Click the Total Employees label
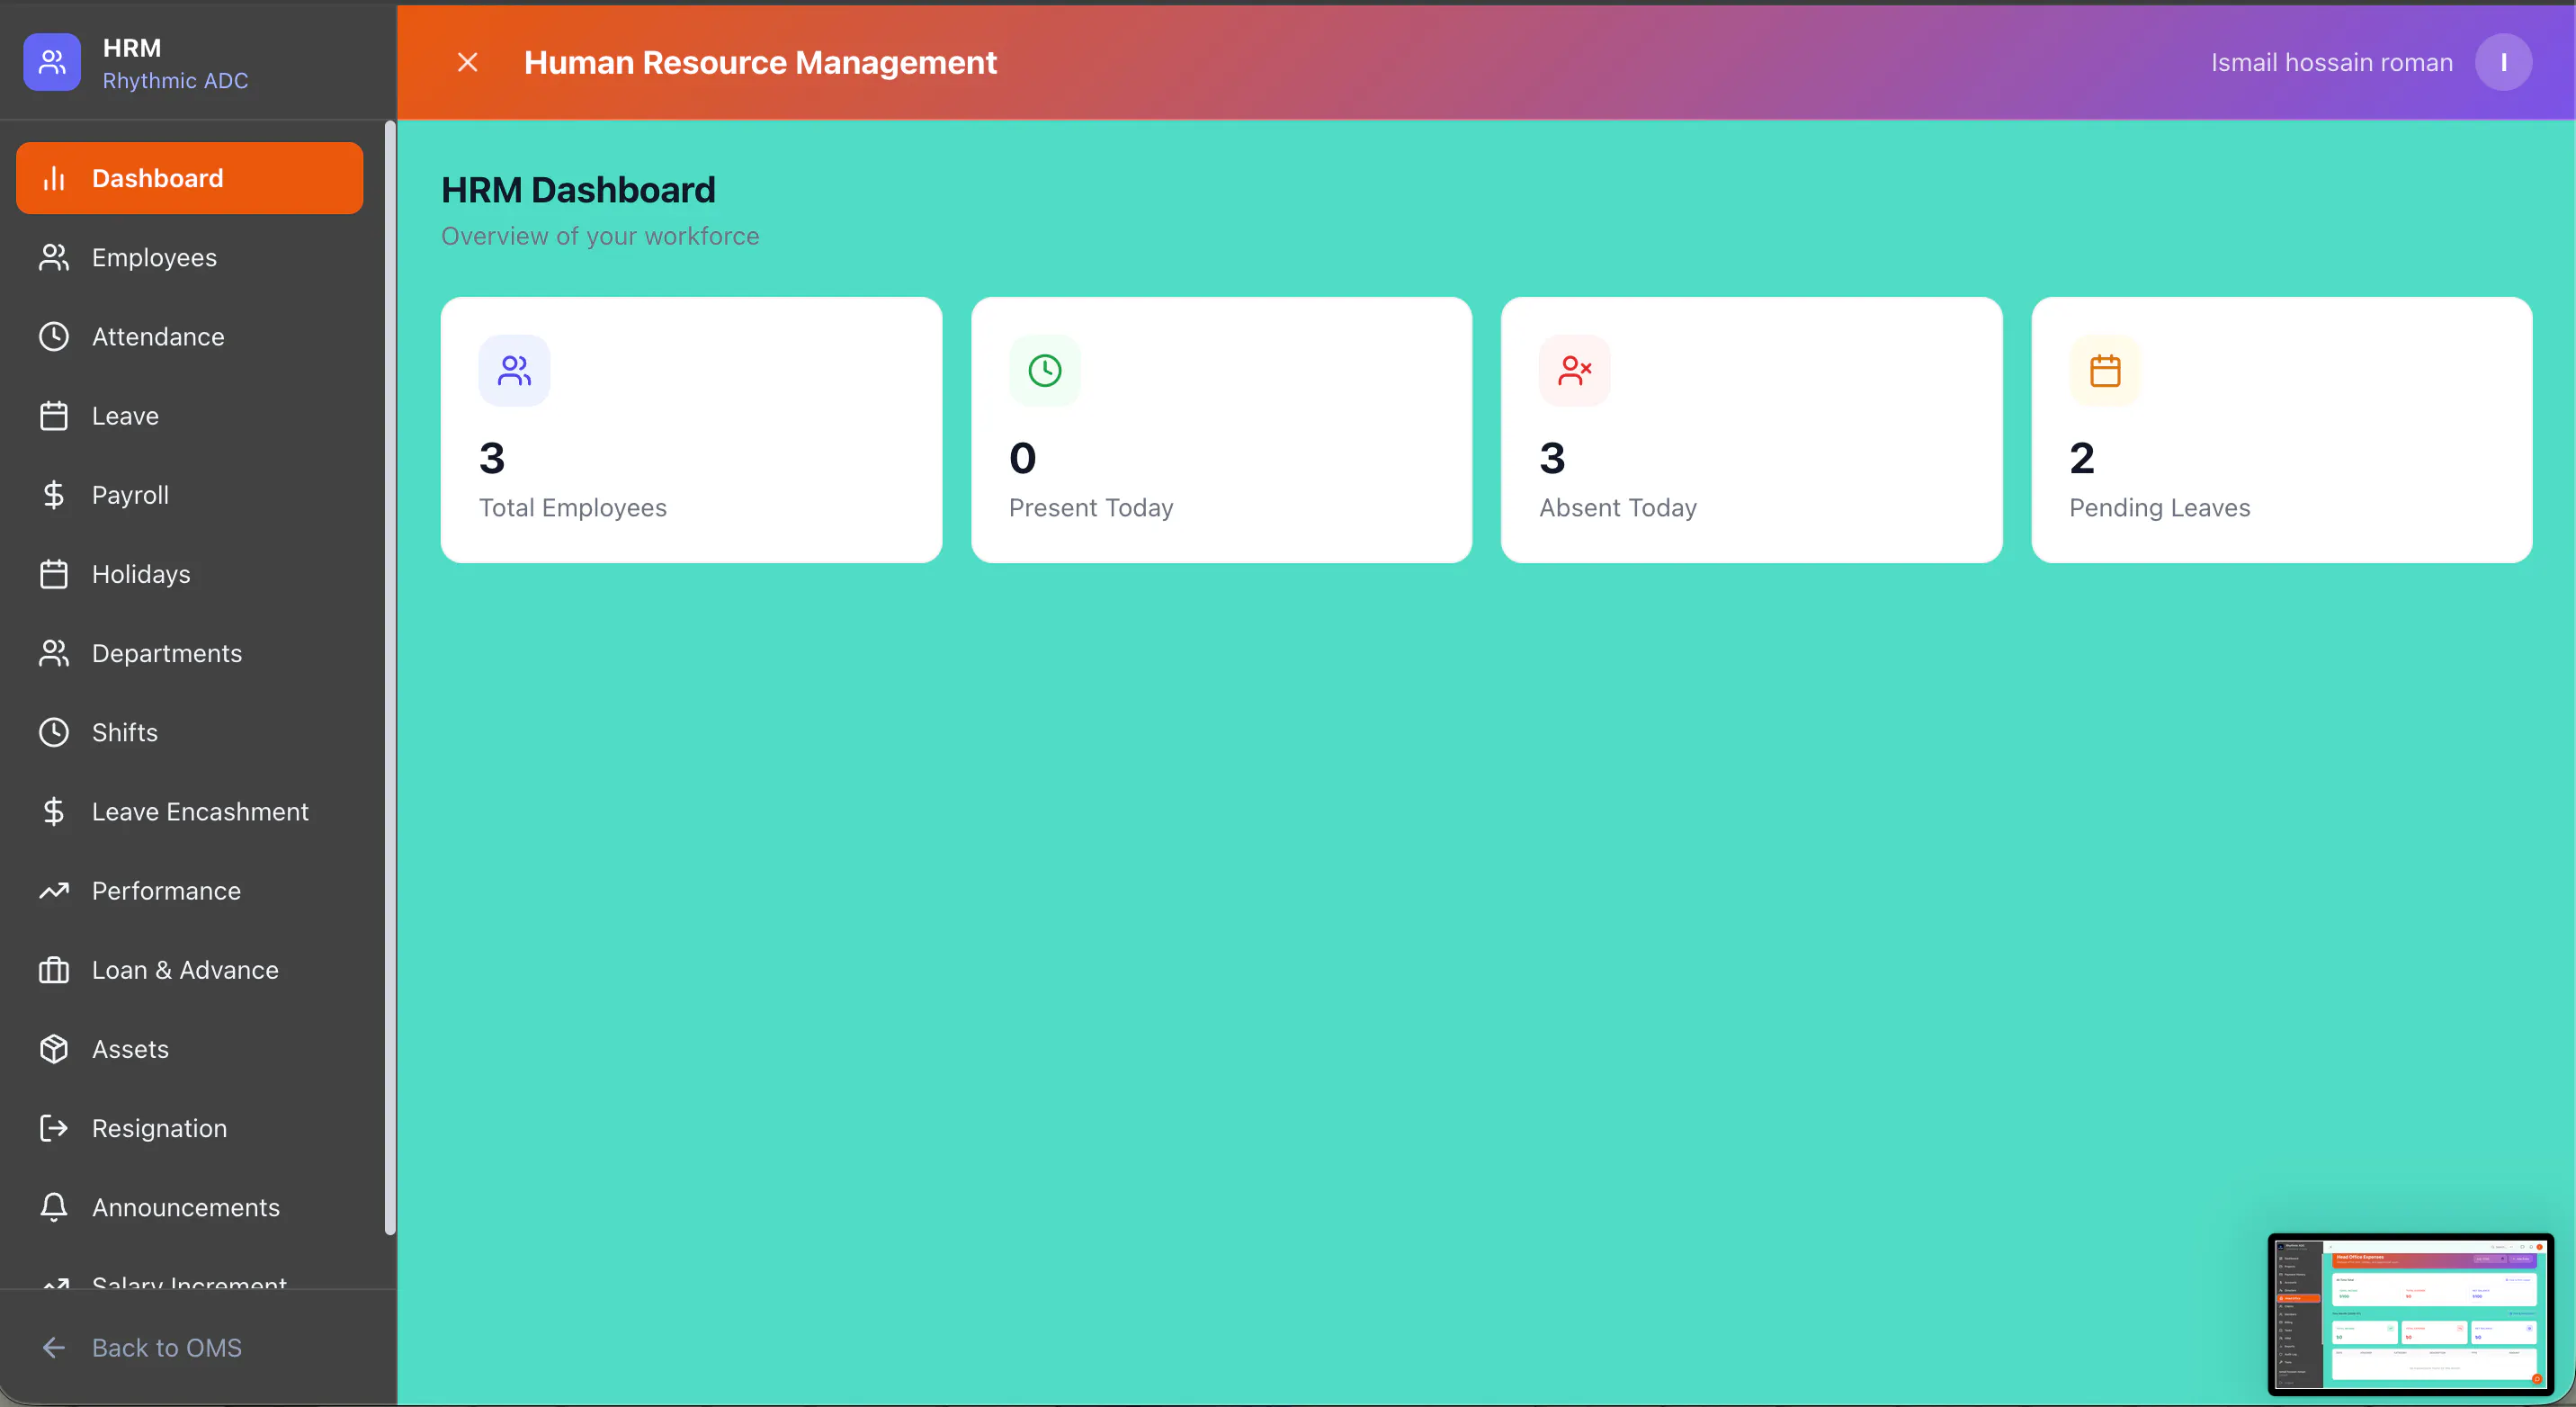Image resolution: width=2576 pixels, height=1407 pixels. 573,508
